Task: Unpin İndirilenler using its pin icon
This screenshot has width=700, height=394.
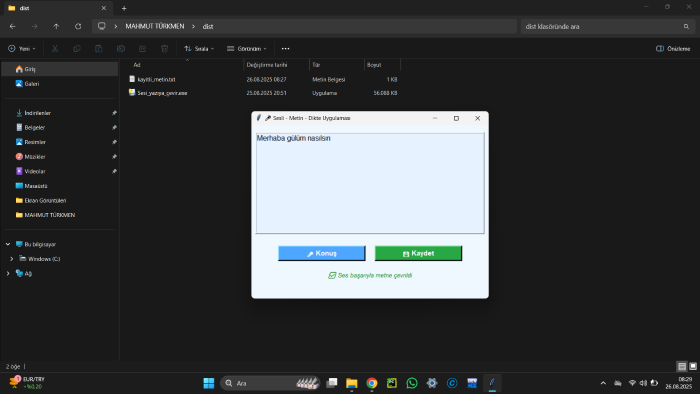Action: click(x=114, y=113)
